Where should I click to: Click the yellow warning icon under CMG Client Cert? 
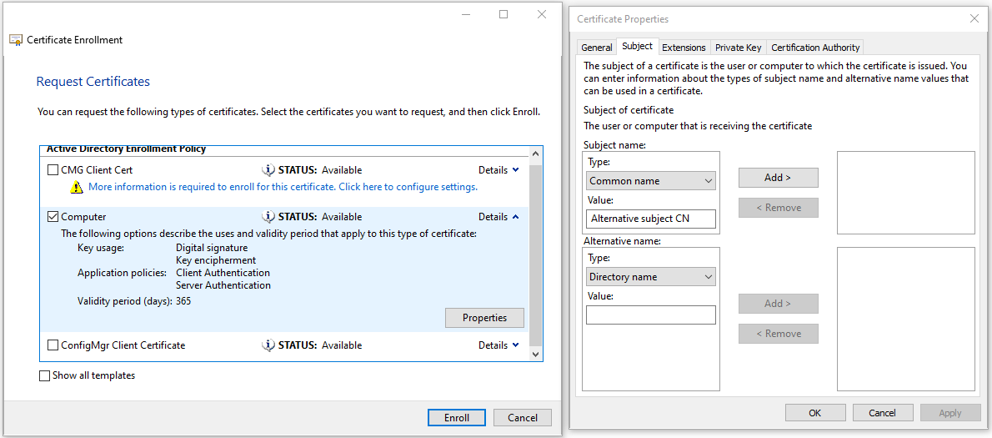pos(77,188)
